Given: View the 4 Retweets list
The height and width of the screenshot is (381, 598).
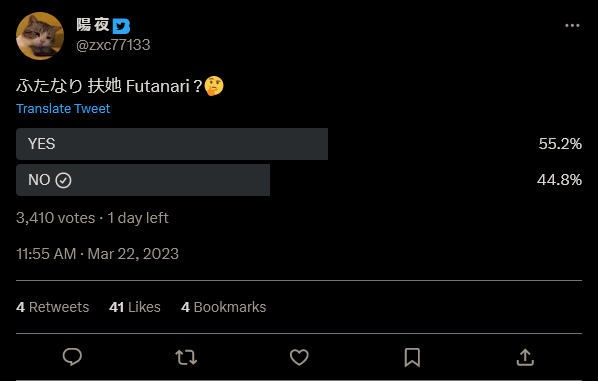Looking at the screenshot, I should pyautogui.click(x=53, y=307).
